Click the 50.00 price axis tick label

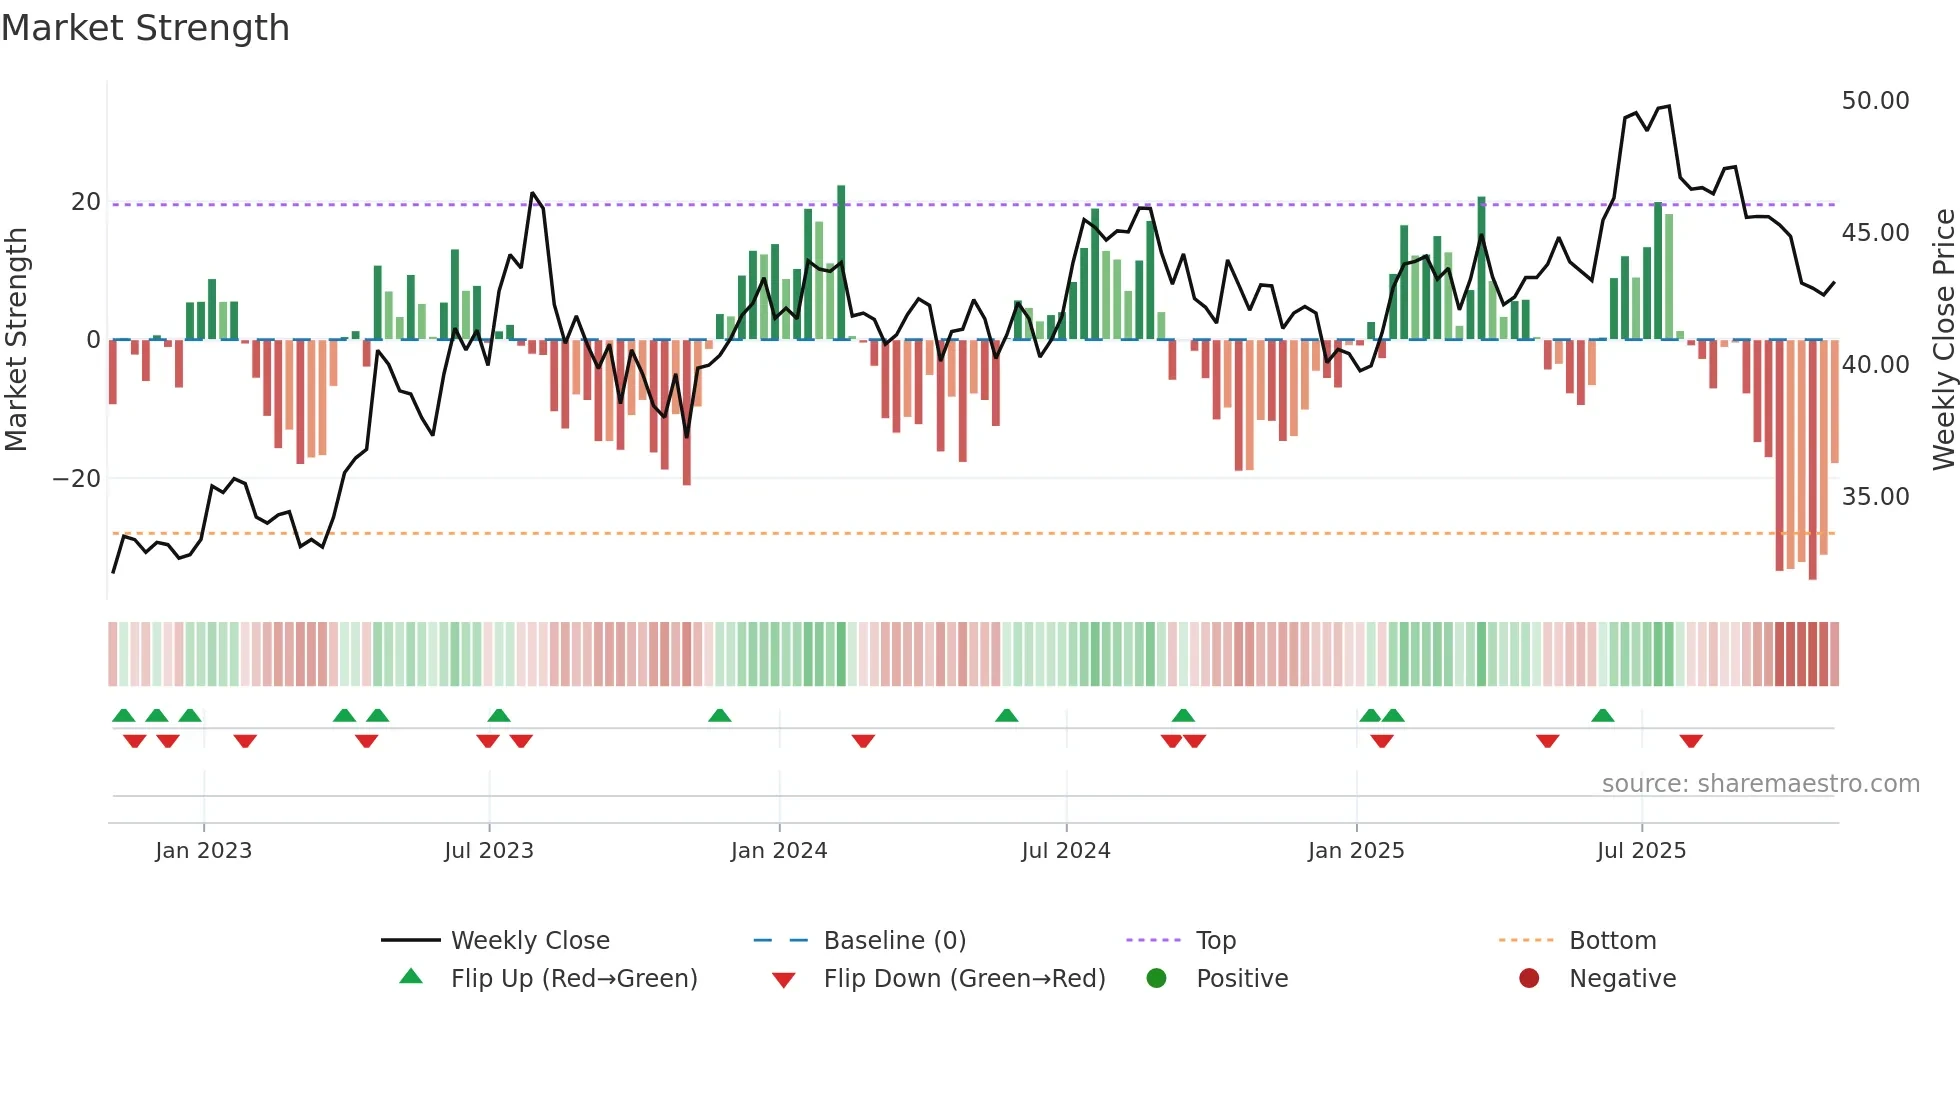pos(1875,101)
